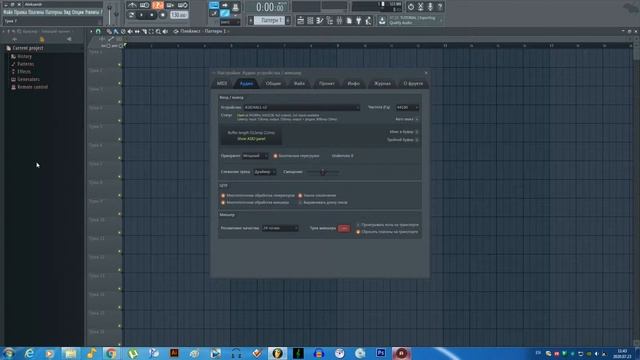
Task: Open the plugin picker plug icon
Action: [x=358, y=20]
